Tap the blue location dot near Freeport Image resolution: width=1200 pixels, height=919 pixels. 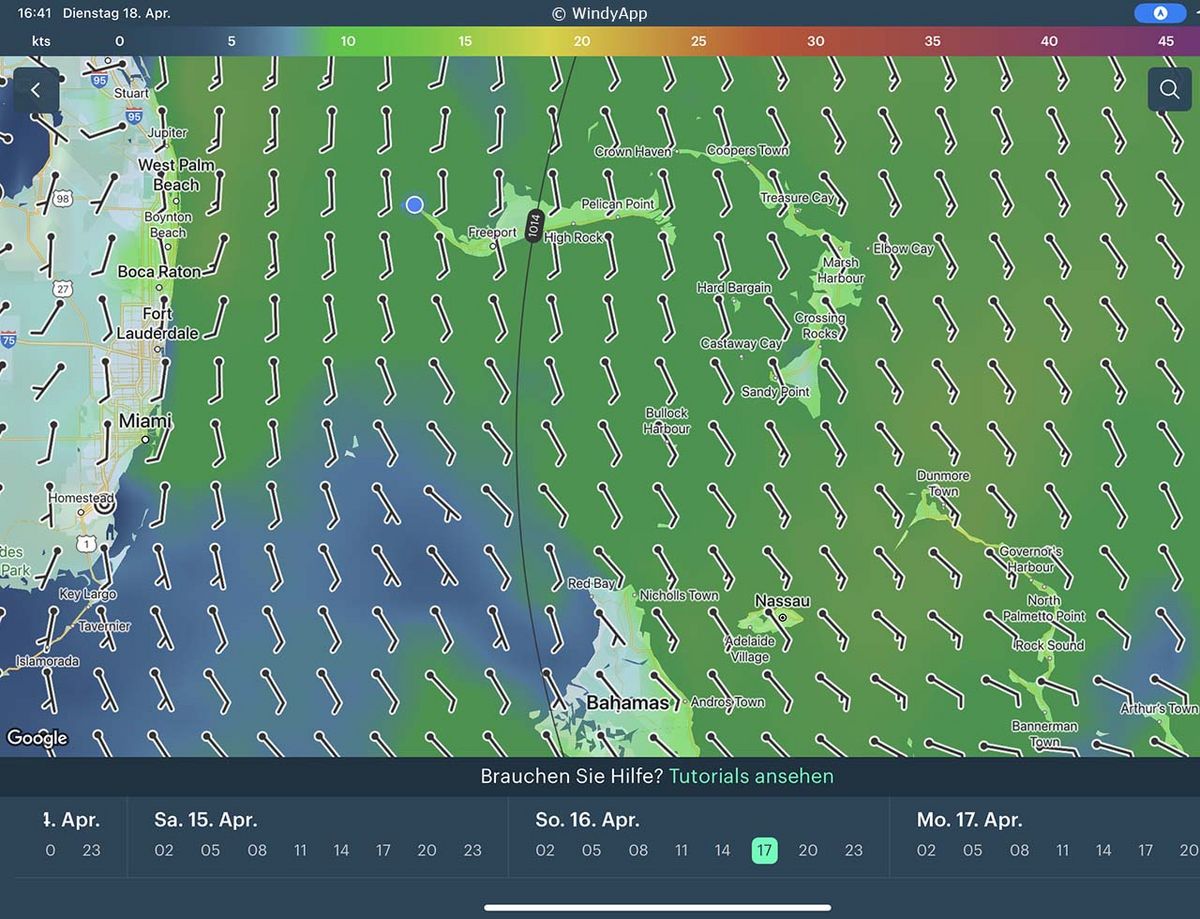click(x=415, y=205)
